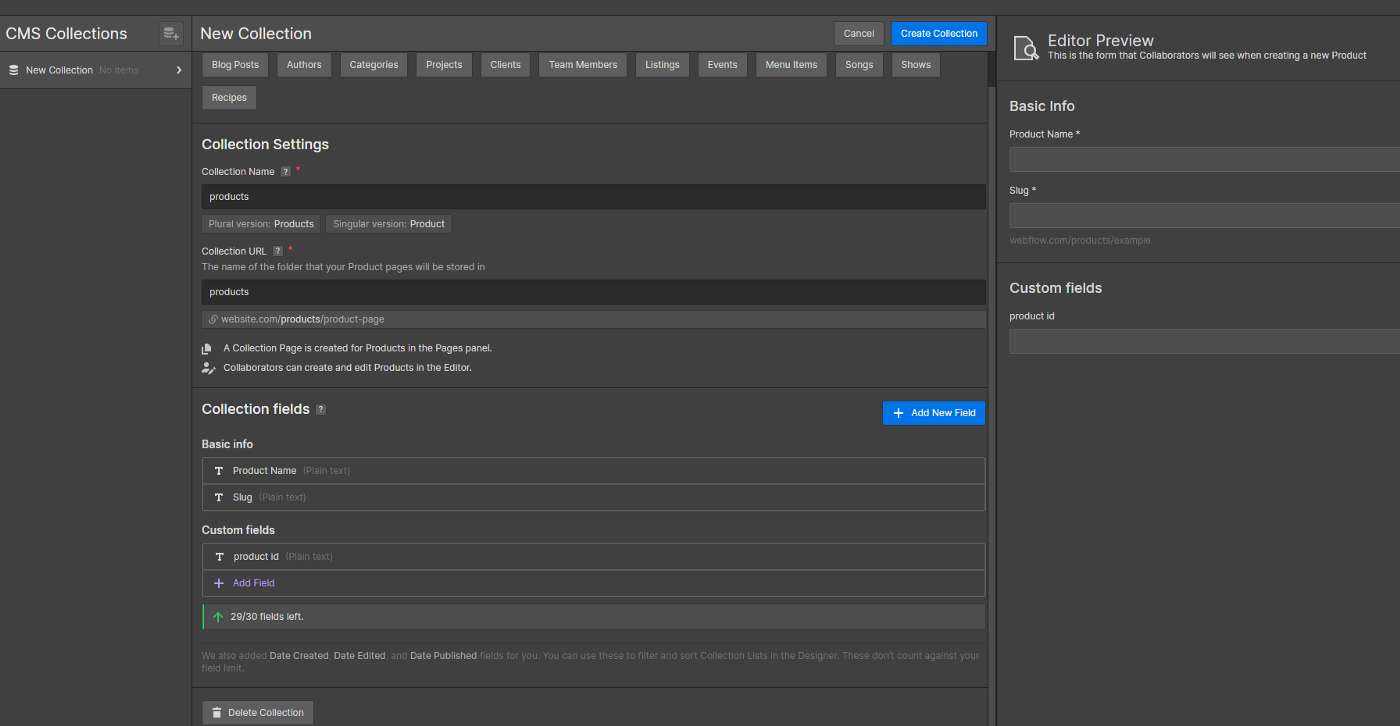1400x726 pixels.
Task: Click the Product Name preview input
Action: pos(1204,160)
